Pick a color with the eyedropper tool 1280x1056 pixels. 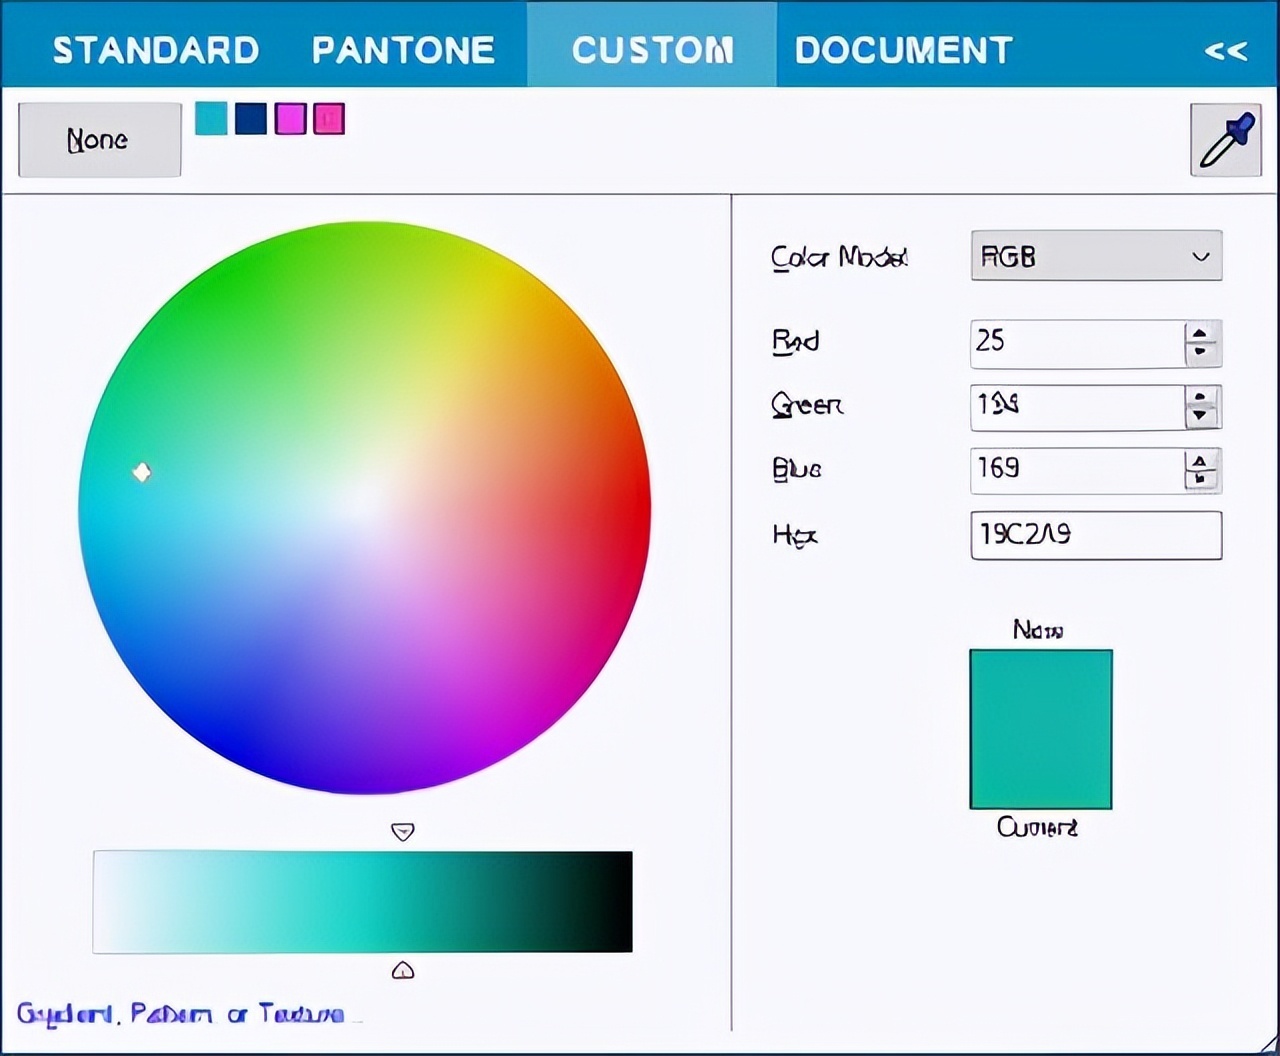point(1224,140)
